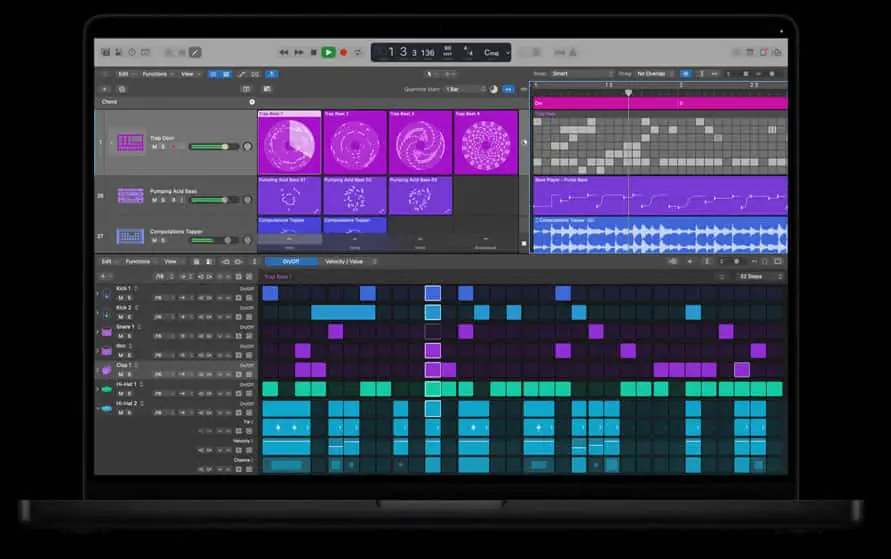Click the Stop button in the transport

pyautogui.click(x=313, y=52)
